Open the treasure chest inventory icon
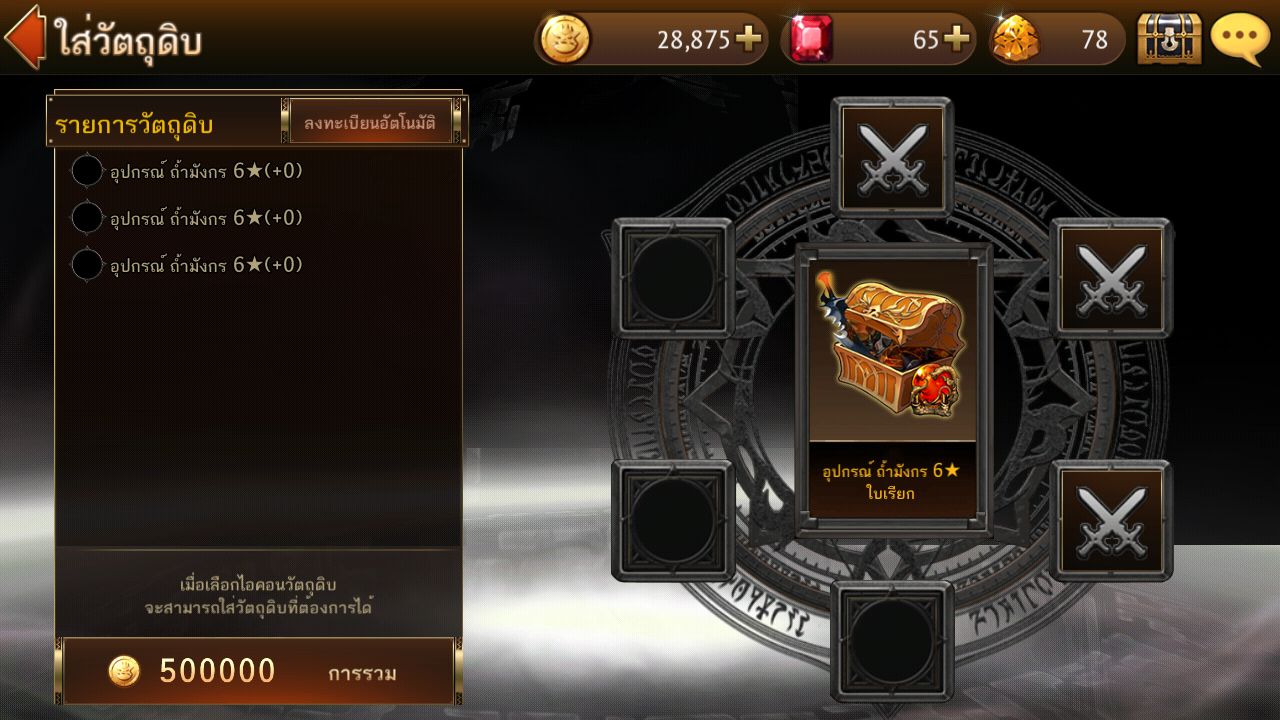 tap(1169, 39)
